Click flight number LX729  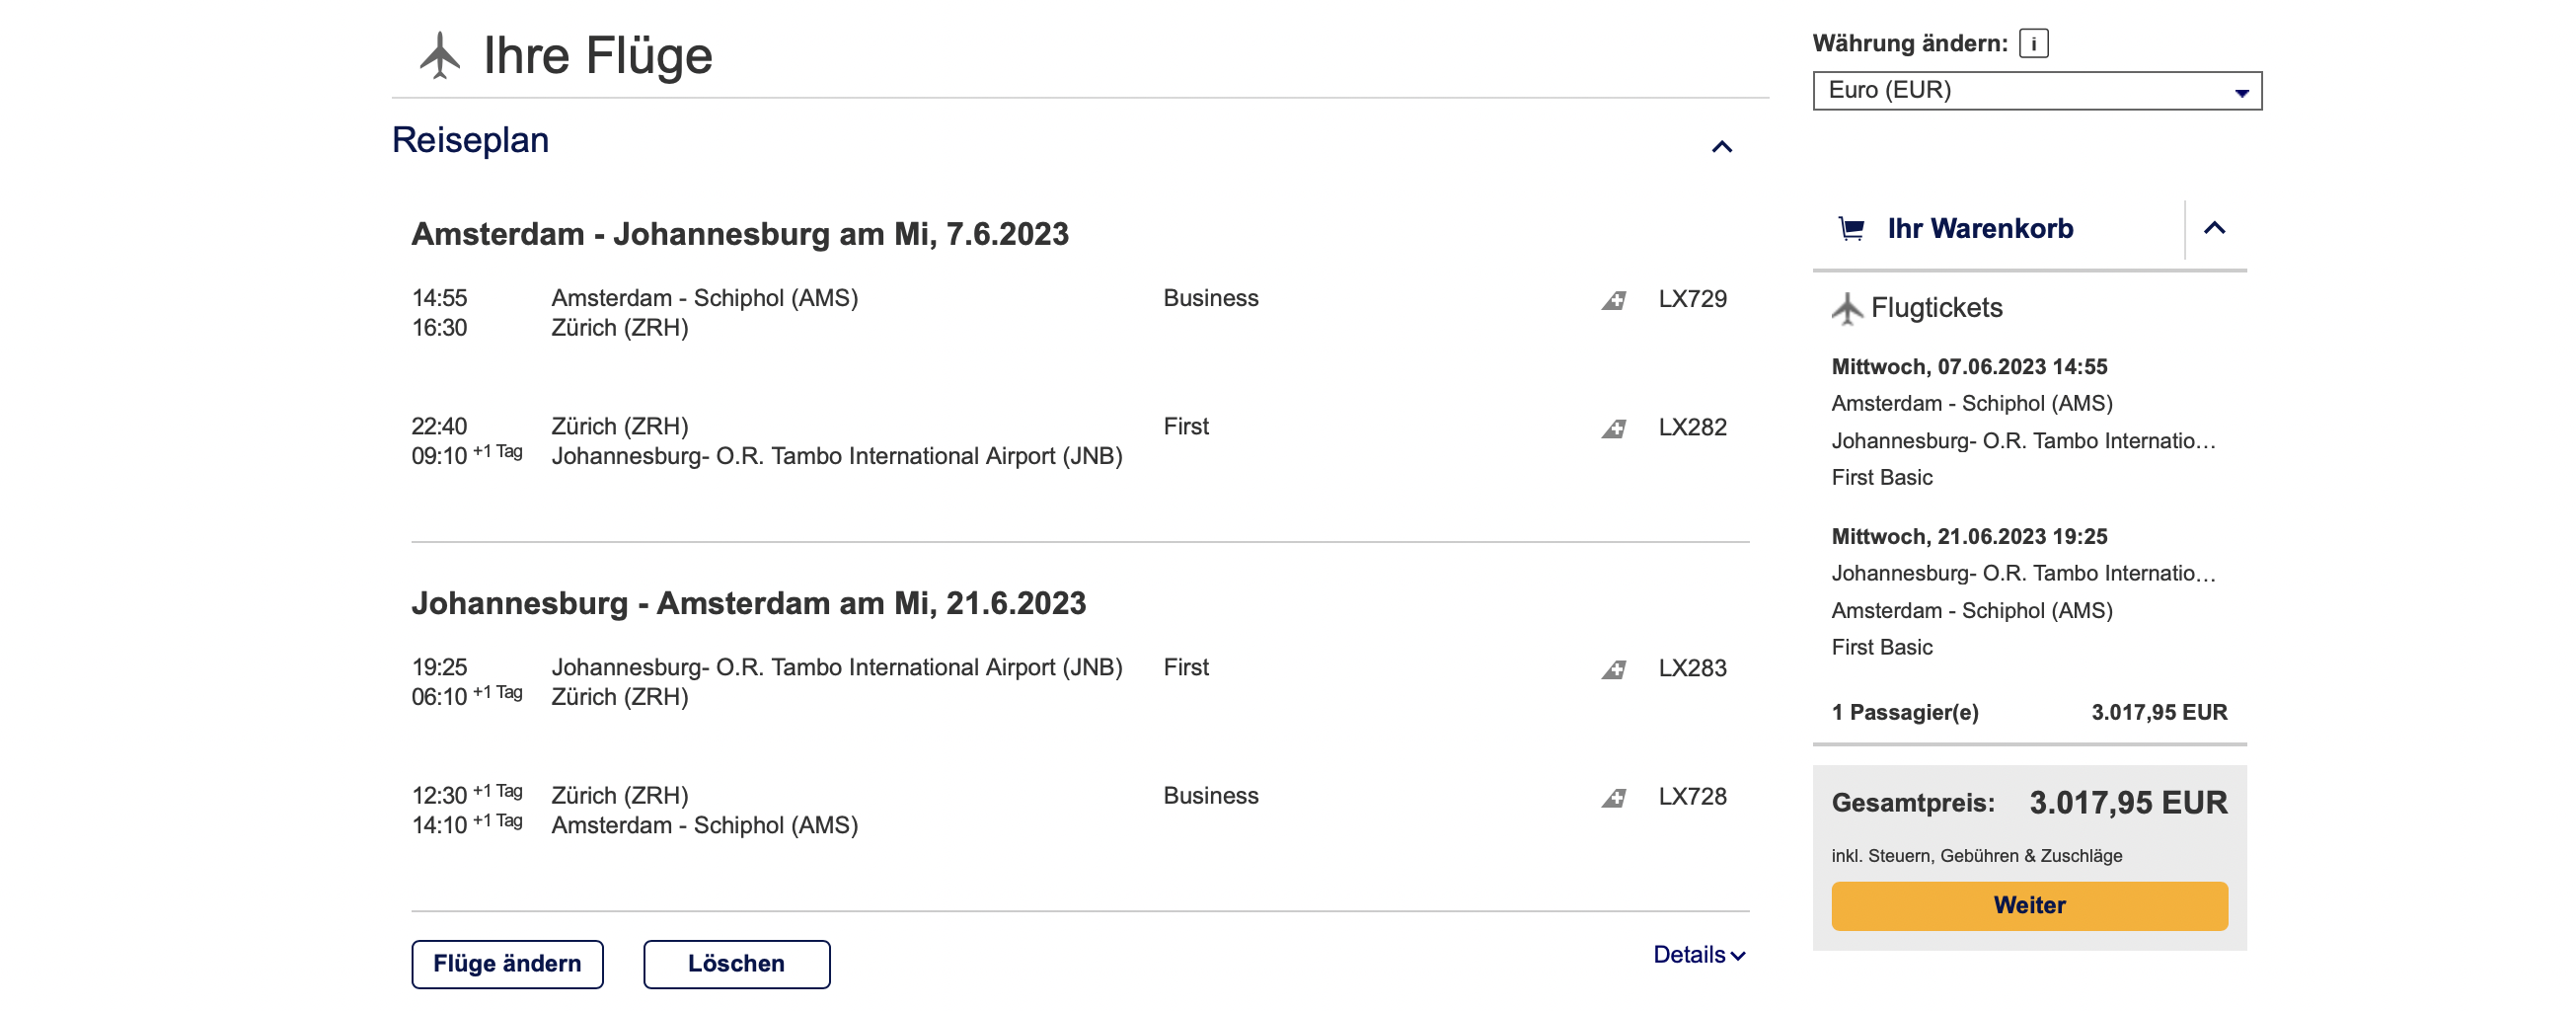tap(1692, 299)
